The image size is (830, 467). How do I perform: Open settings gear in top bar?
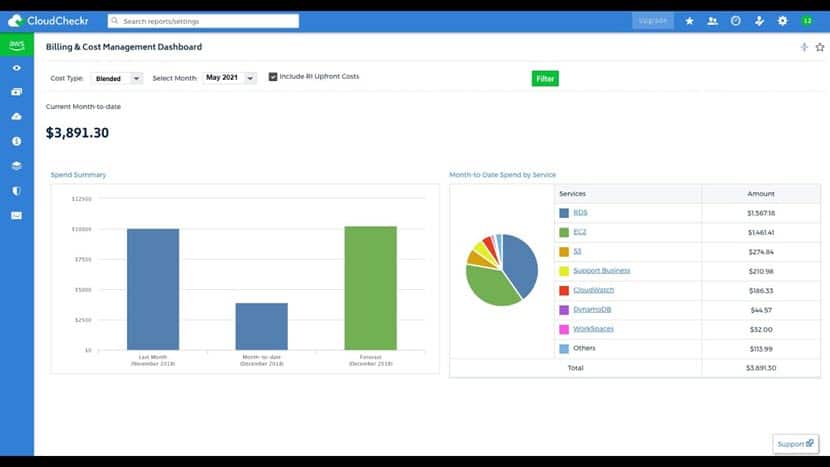[782, 21]
